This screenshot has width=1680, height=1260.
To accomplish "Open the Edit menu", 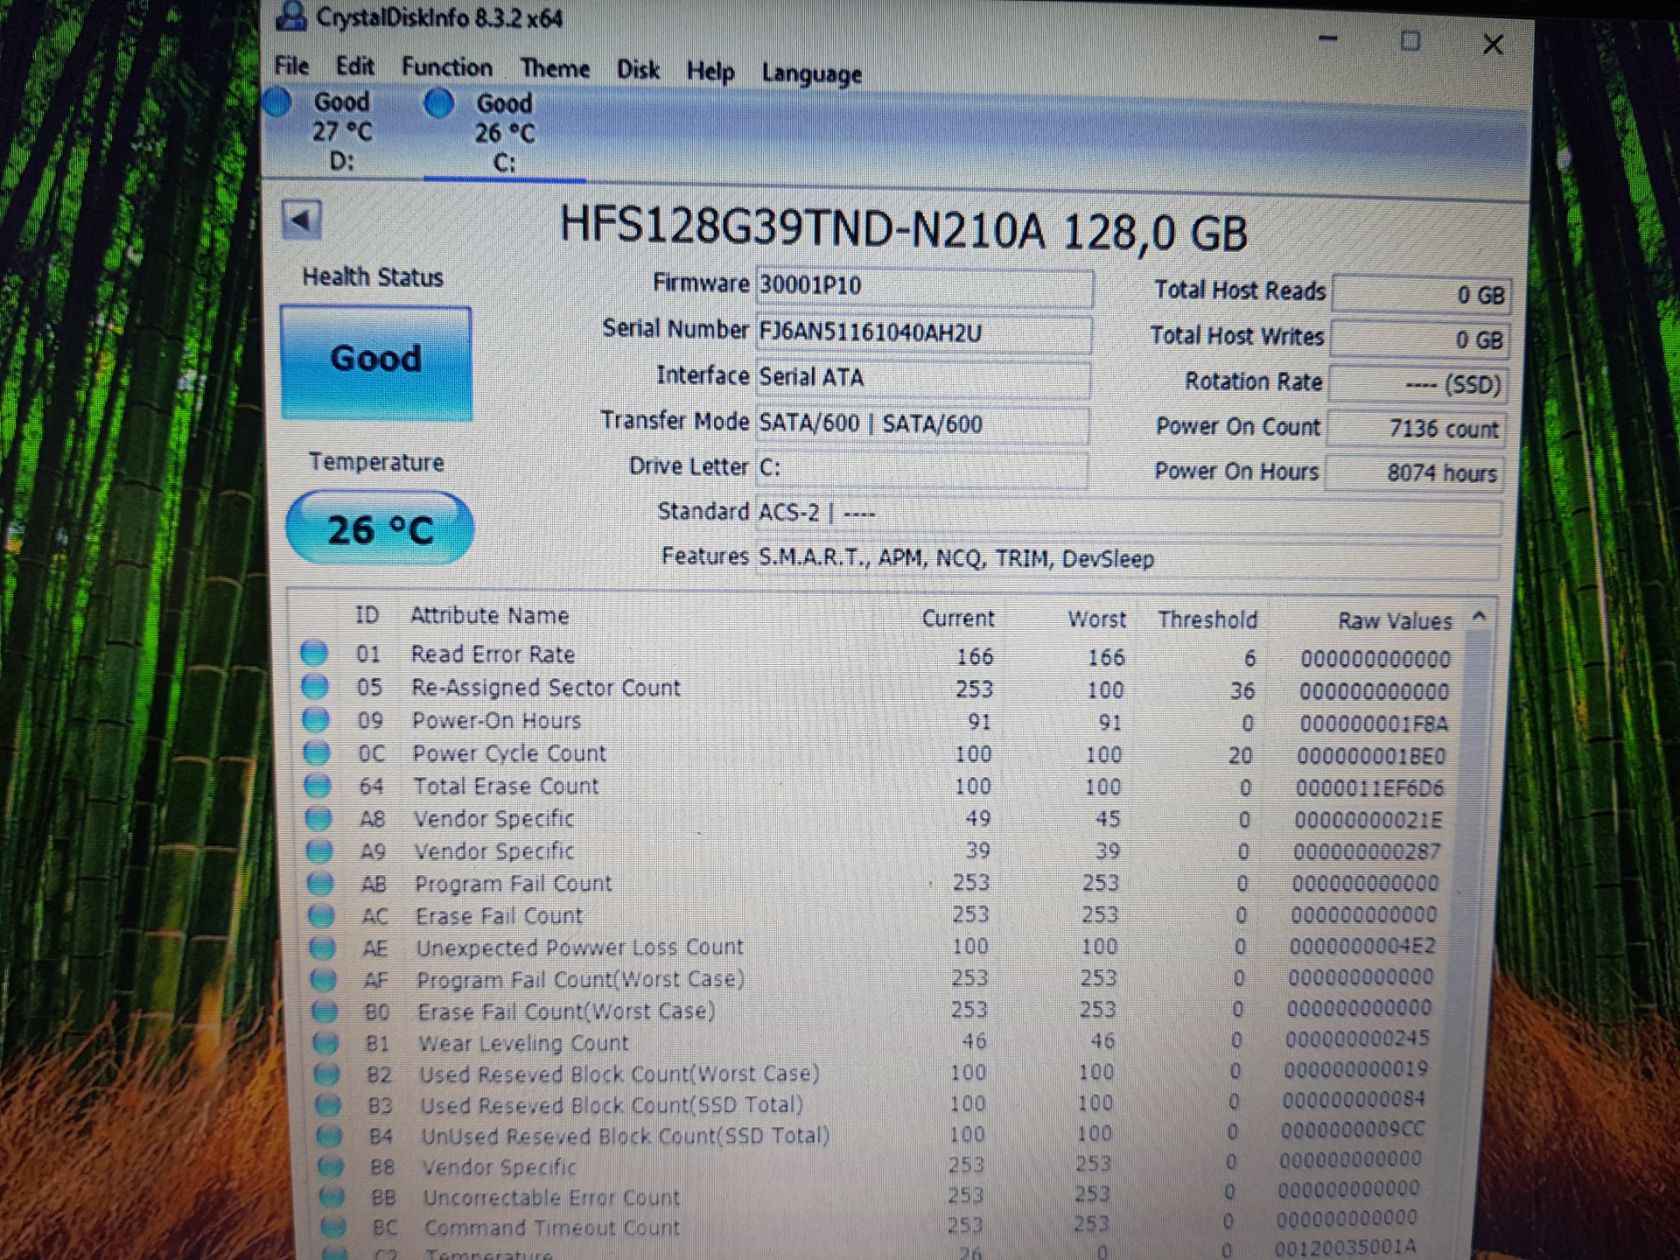I will pyautogui.click(x=355, y=67).
